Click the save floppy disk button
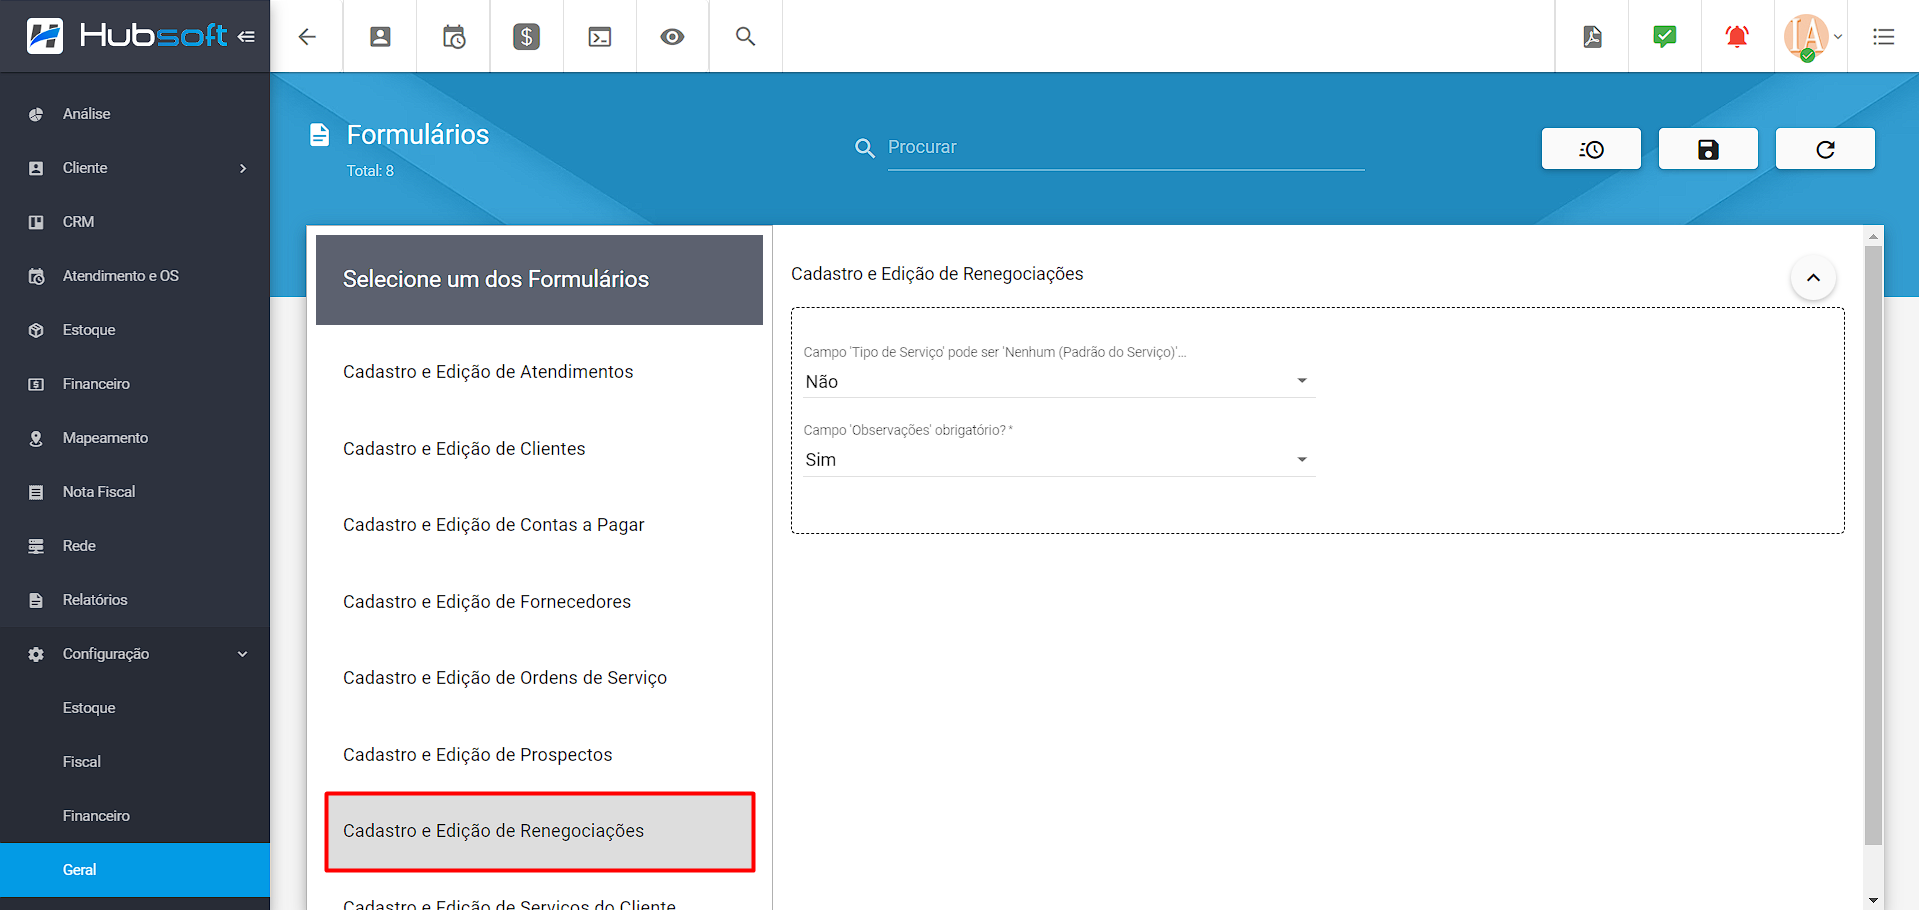Screen dimensions: 1919x910 pyautogui.click(x=1707, y=149)
